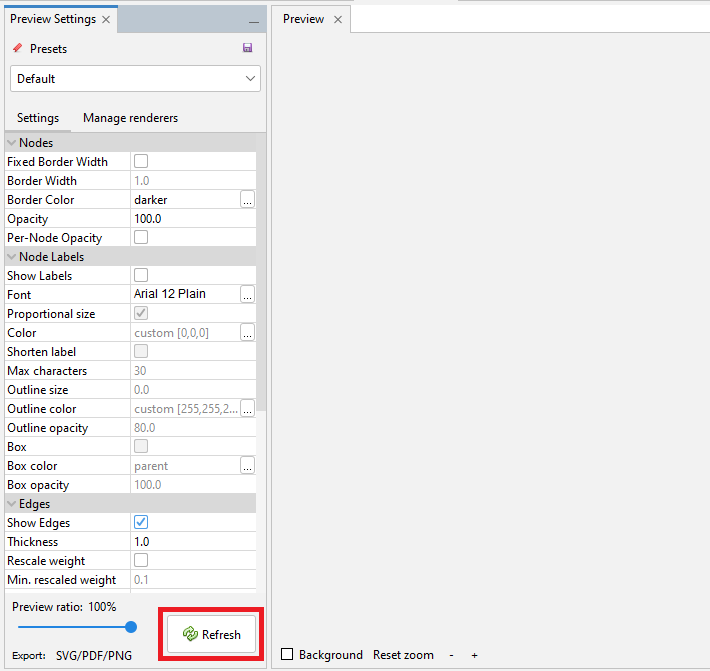Screen dimensions: 710x671
Task: Click the Outline opacity value 80.0
Action: tap(193, 428)
